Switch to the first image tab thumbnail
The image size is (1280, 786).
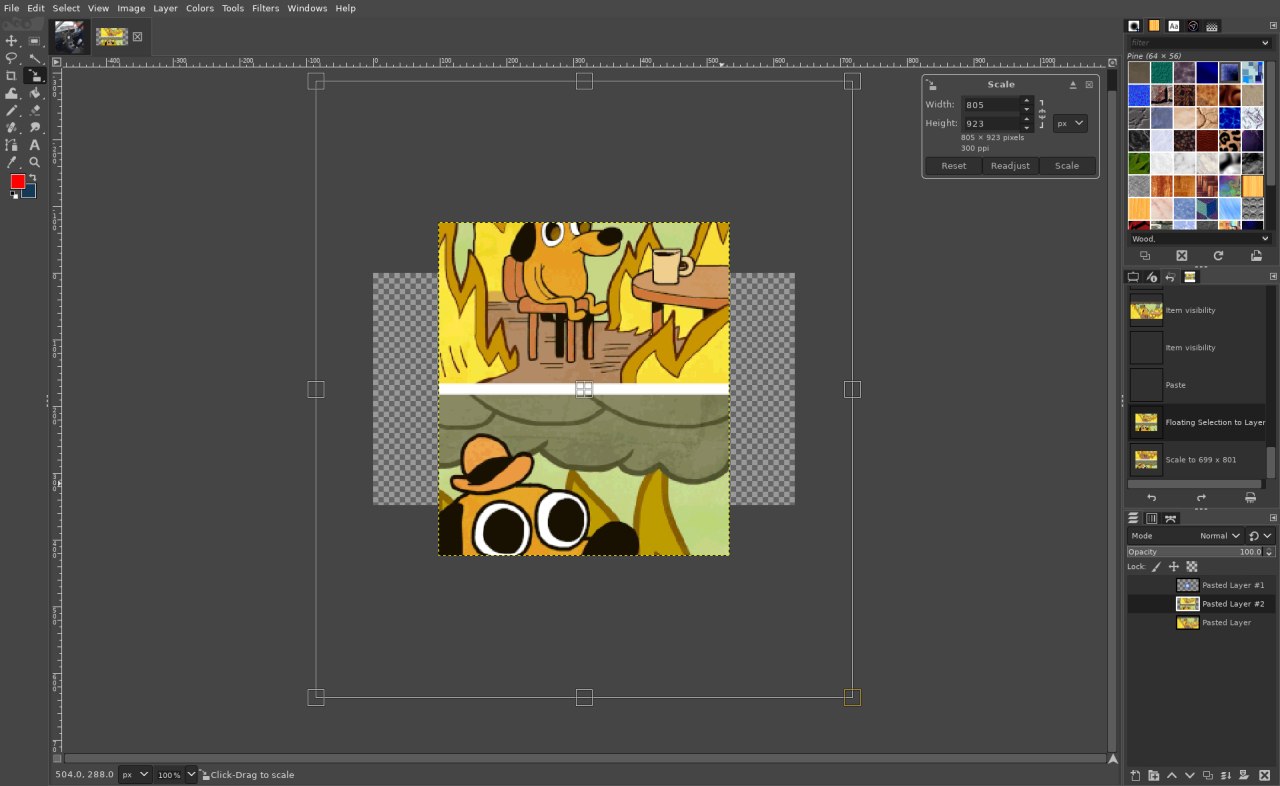[x=69, y=37]
